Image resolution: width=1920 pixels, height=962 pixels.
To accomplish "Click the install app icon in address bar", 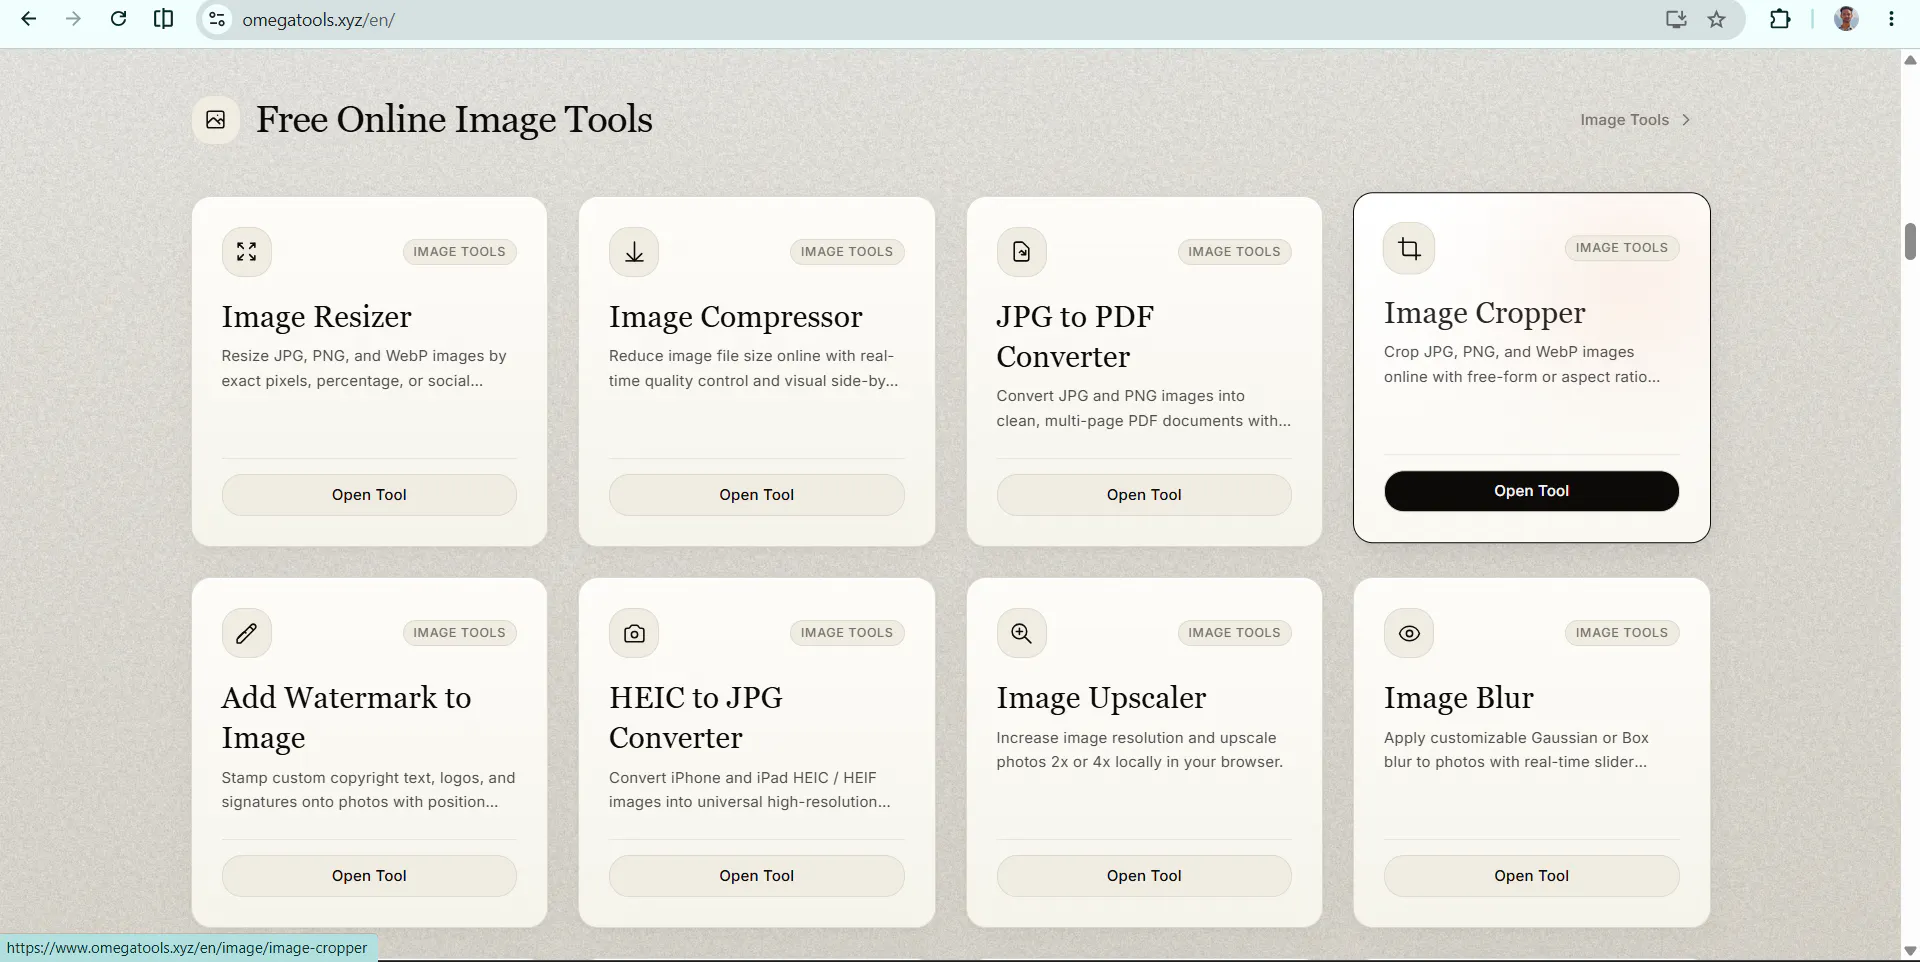I will pos(1676,19).
